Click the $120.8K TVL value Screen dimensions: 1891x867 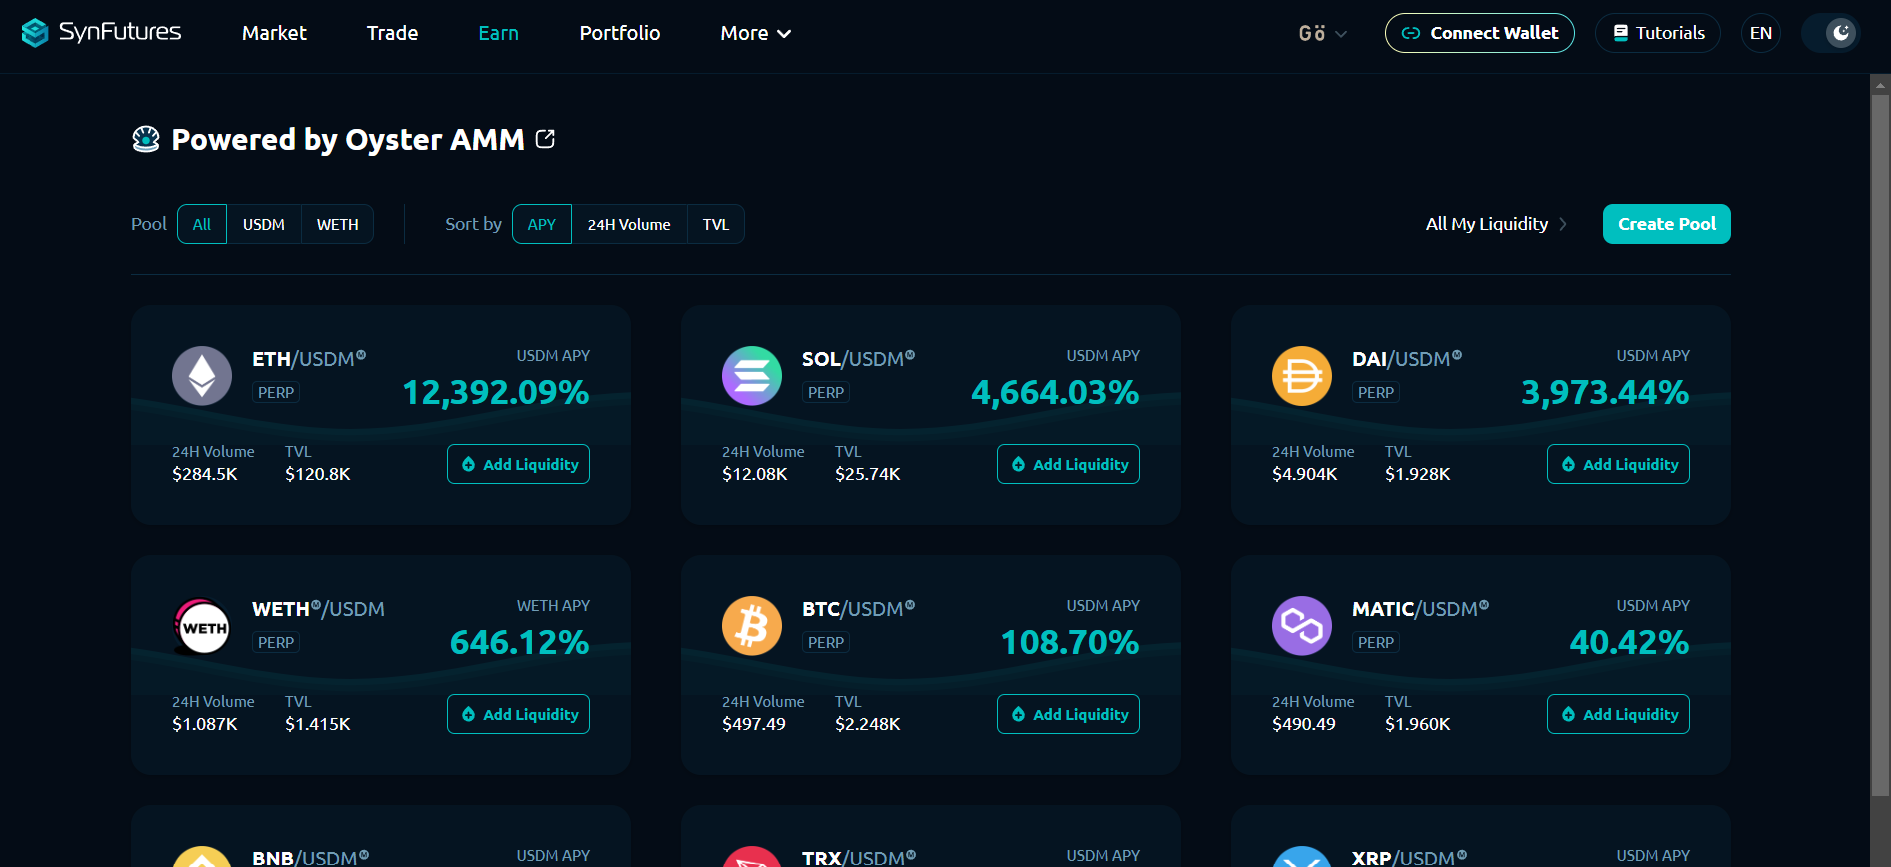(x=318, y=474)
